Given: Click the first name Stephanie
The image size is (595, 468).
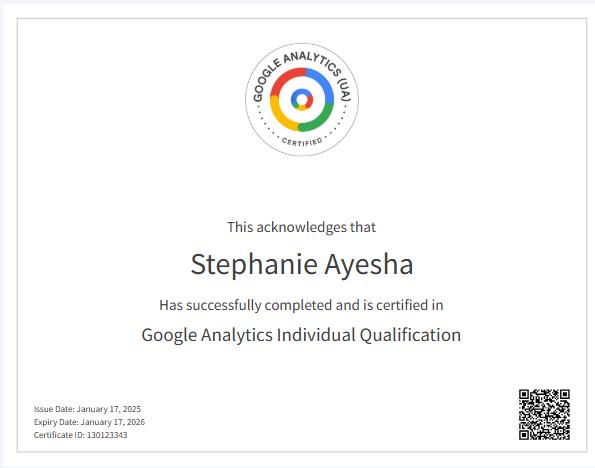Looking at the screenshot, I should tap(254, 265).
